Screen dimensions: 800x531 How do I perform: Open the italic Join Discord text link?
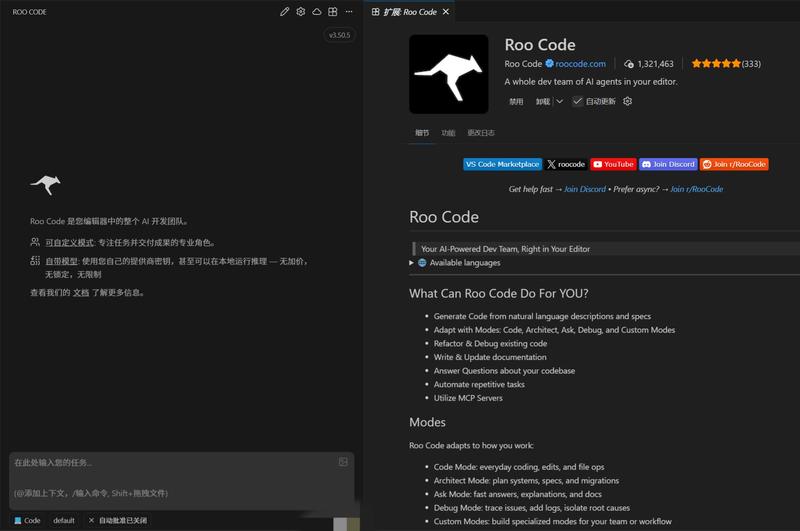click(x=585, y=189)
